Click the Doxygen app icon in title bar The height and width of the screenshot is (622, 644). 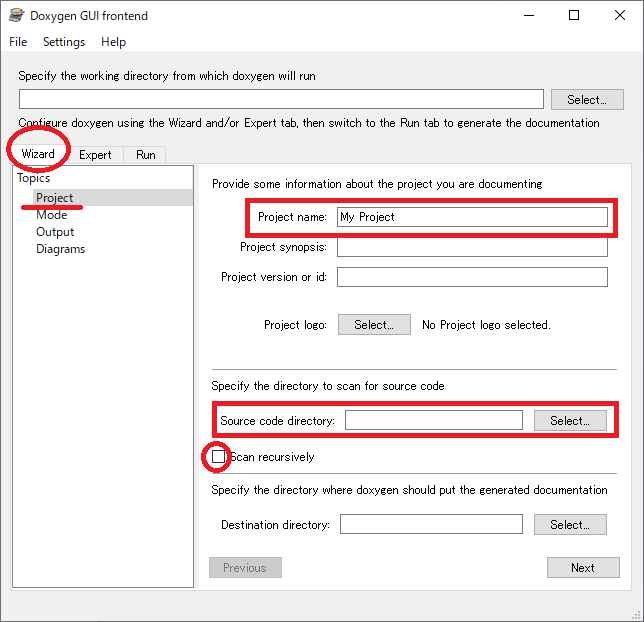(17, 15)
